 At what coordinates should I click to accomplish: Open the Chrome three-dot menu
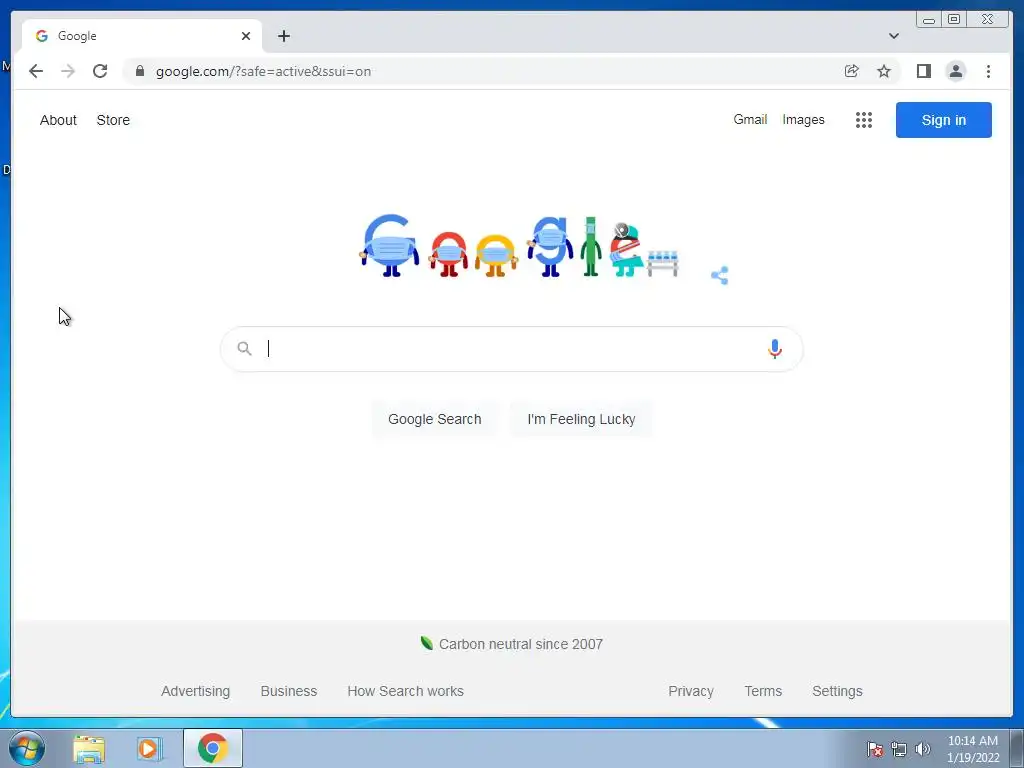tap(988, 71)
